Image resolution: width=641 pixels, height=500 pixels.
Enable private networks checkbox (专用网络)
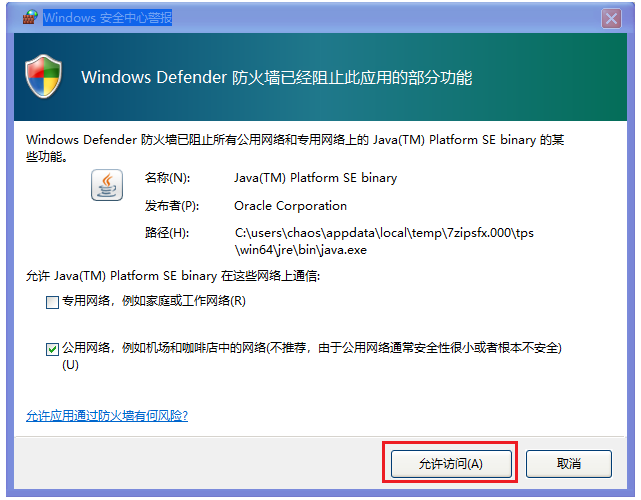point(52,303)
